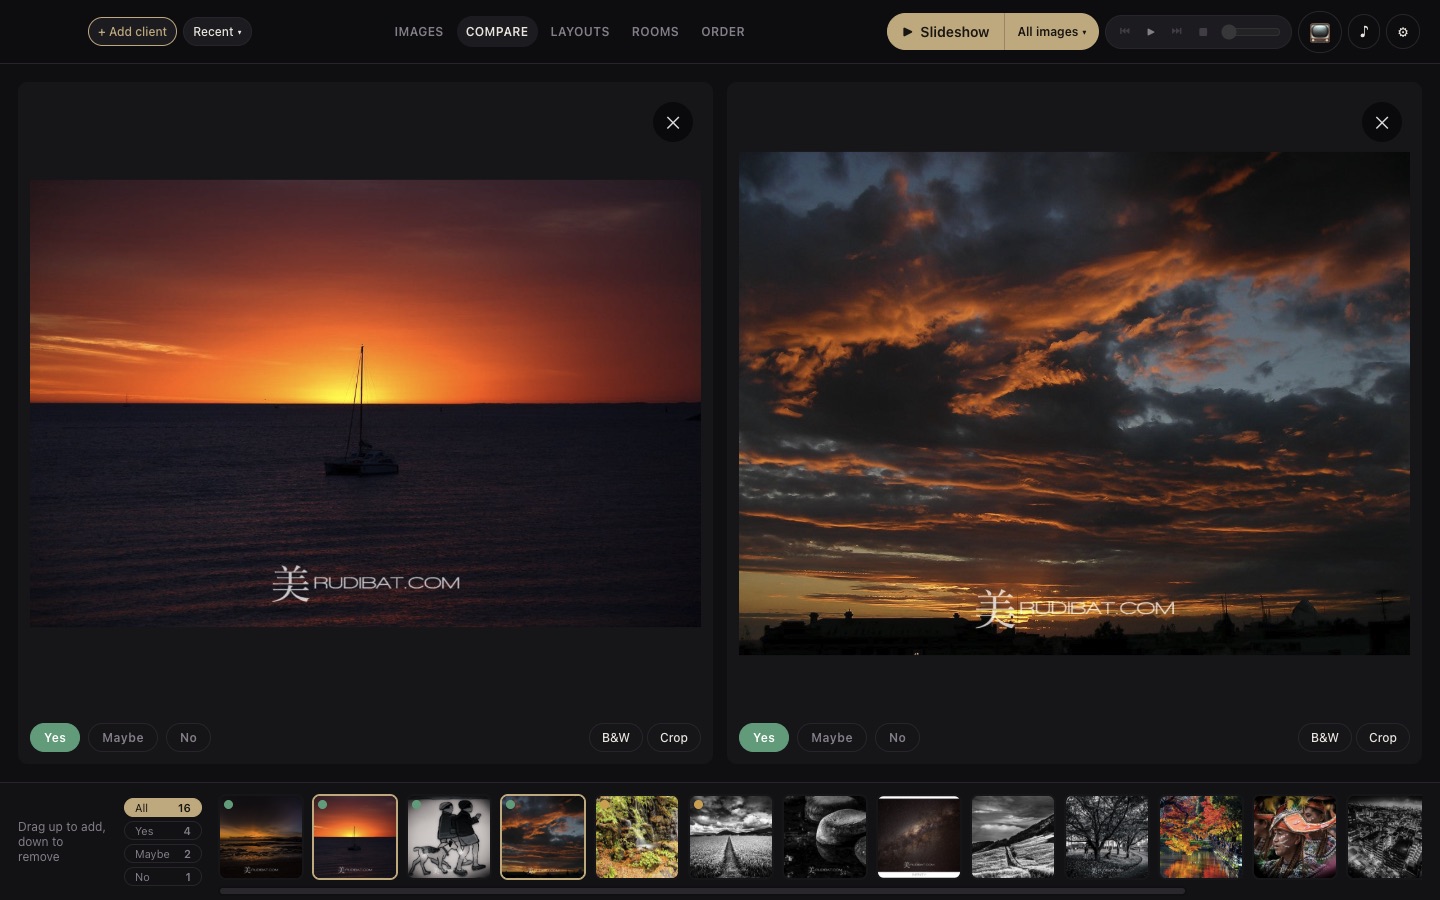1440x900 pixels.
Task: Play the slideshow from playback controls
Action: click(1151, 32)
